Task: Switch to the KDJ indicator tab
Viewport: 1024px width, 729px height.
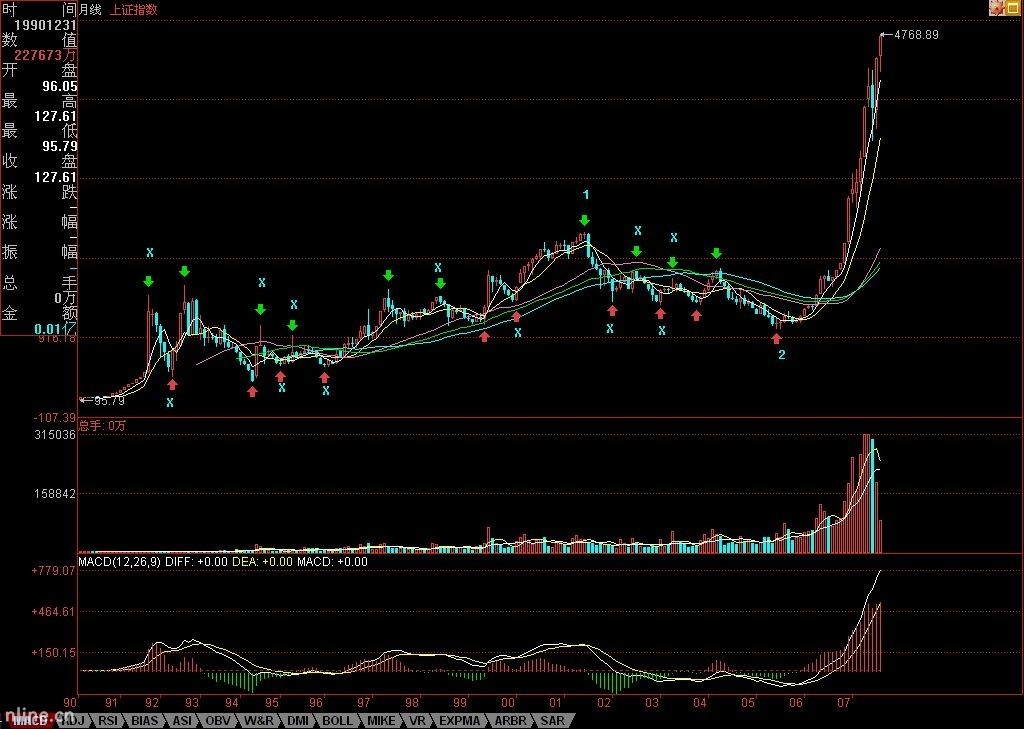Action: pyautogui.click(x=72, y=721)
